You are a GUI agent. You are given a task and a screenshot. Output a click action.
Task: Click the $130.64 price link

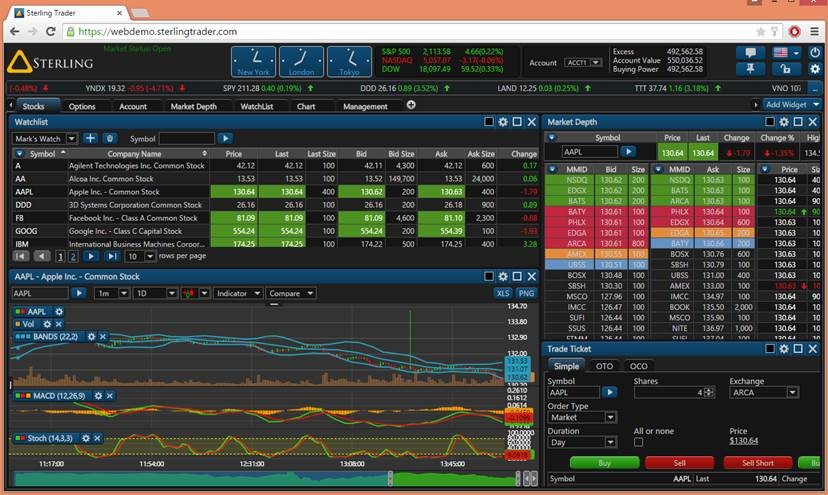pos(744,441)
